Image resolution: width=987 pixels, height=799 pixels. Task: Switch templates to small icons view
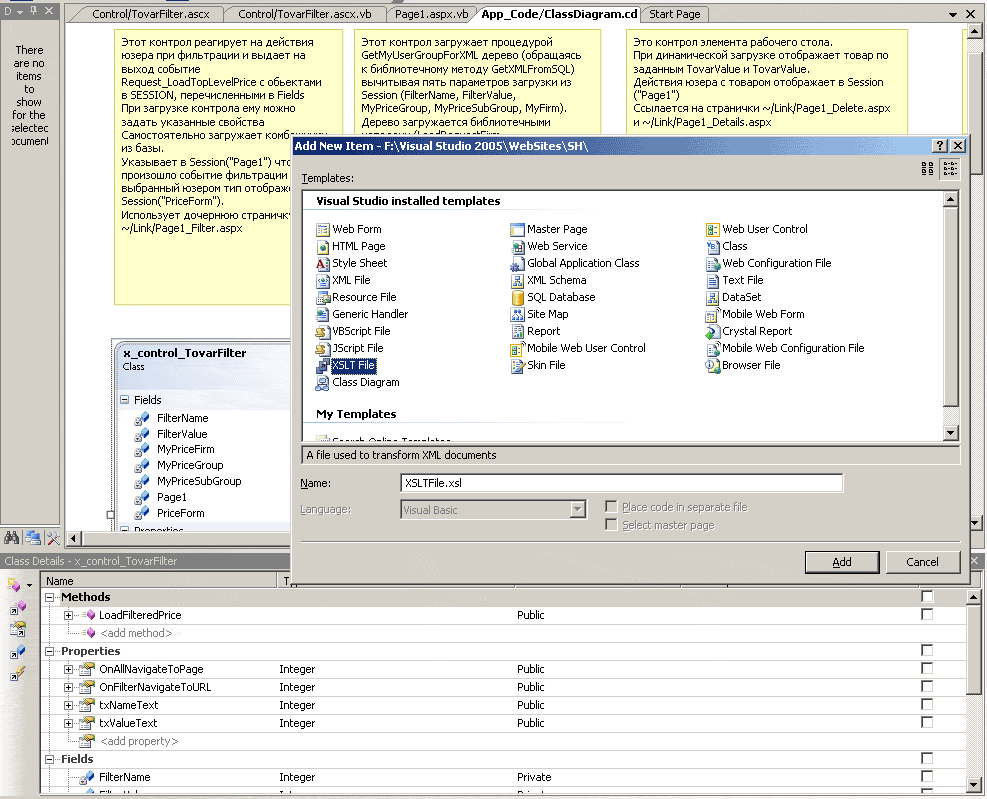click(x=950, y=168)
